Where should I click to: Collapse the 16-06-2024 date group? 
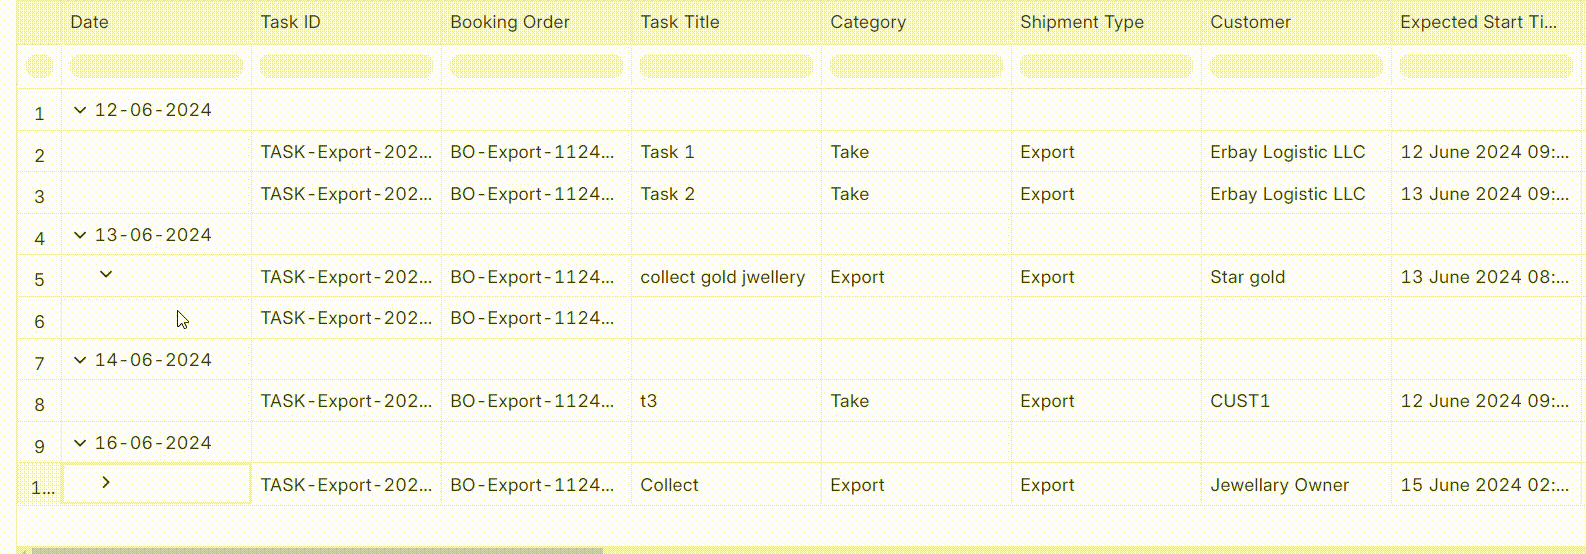(80, 443)
